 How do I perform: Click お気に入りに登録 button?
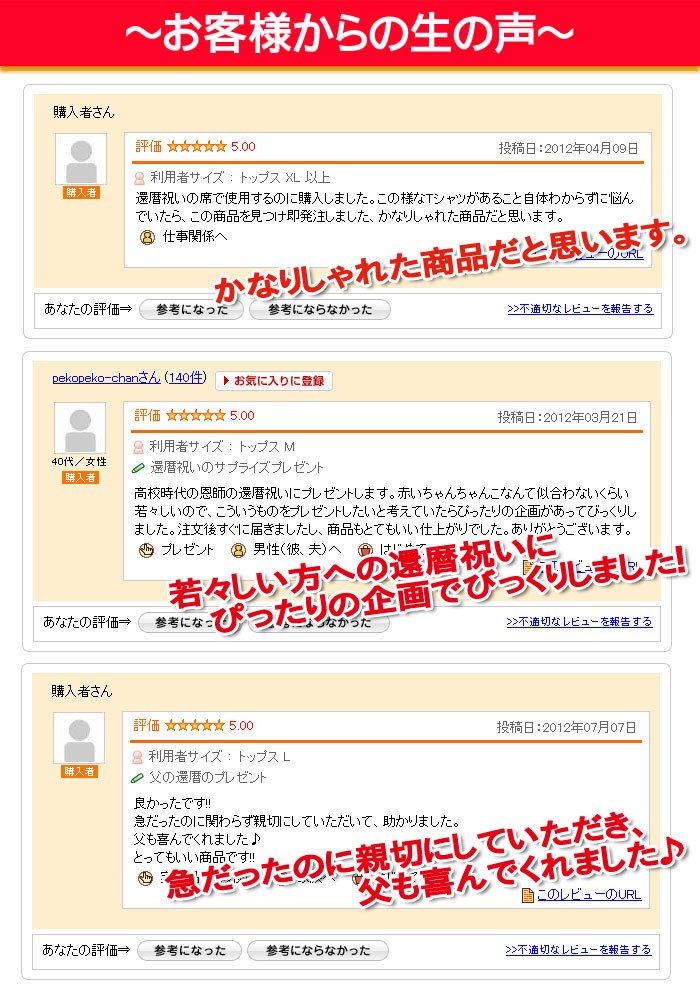tap(274, 381)
